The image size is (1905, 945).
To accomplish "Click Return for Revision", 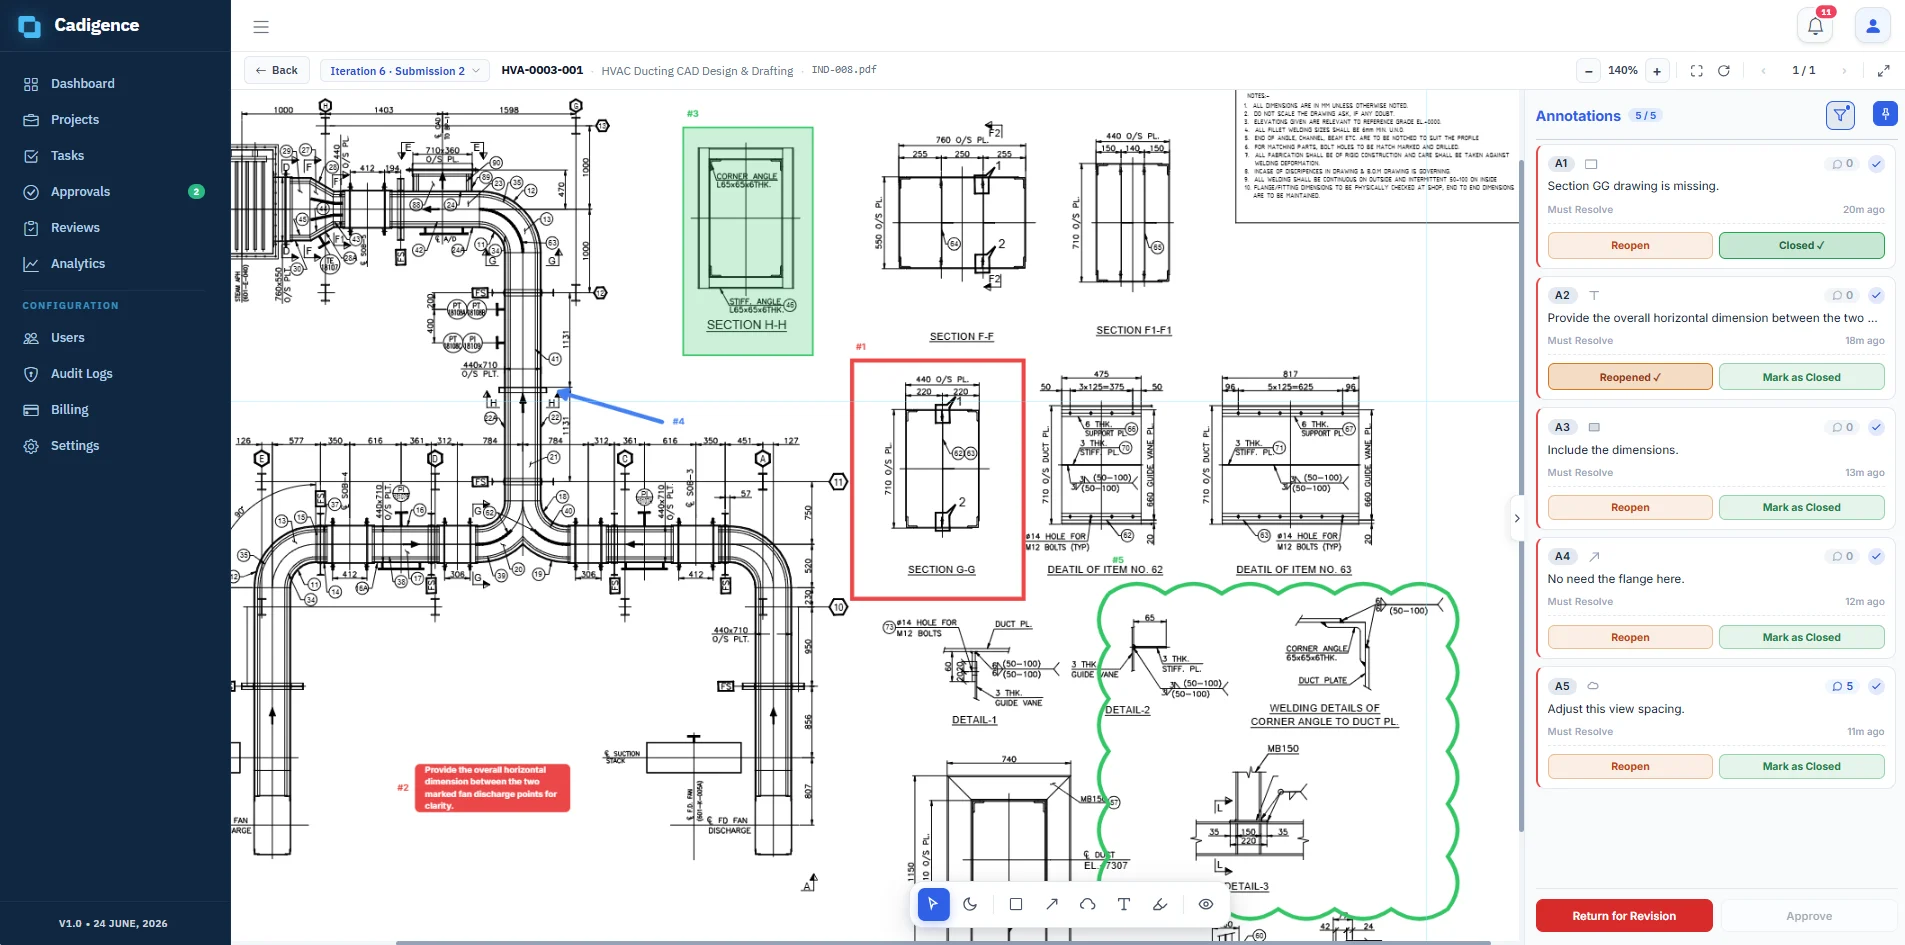I will point(1624,916).
